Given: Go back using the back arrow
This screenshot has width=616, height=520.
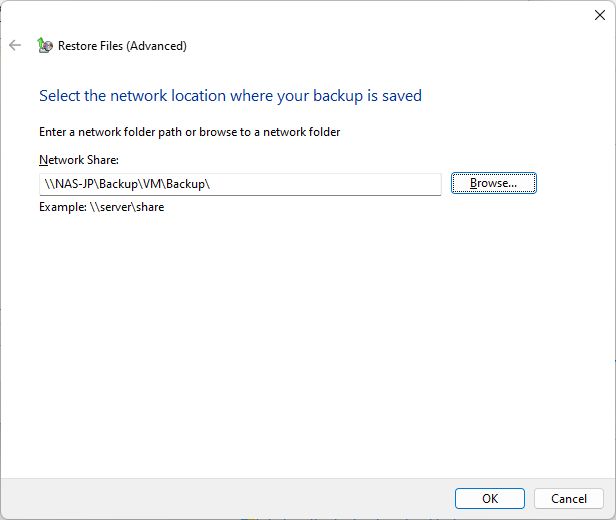Looking at the screenshot, I should 15,45.
